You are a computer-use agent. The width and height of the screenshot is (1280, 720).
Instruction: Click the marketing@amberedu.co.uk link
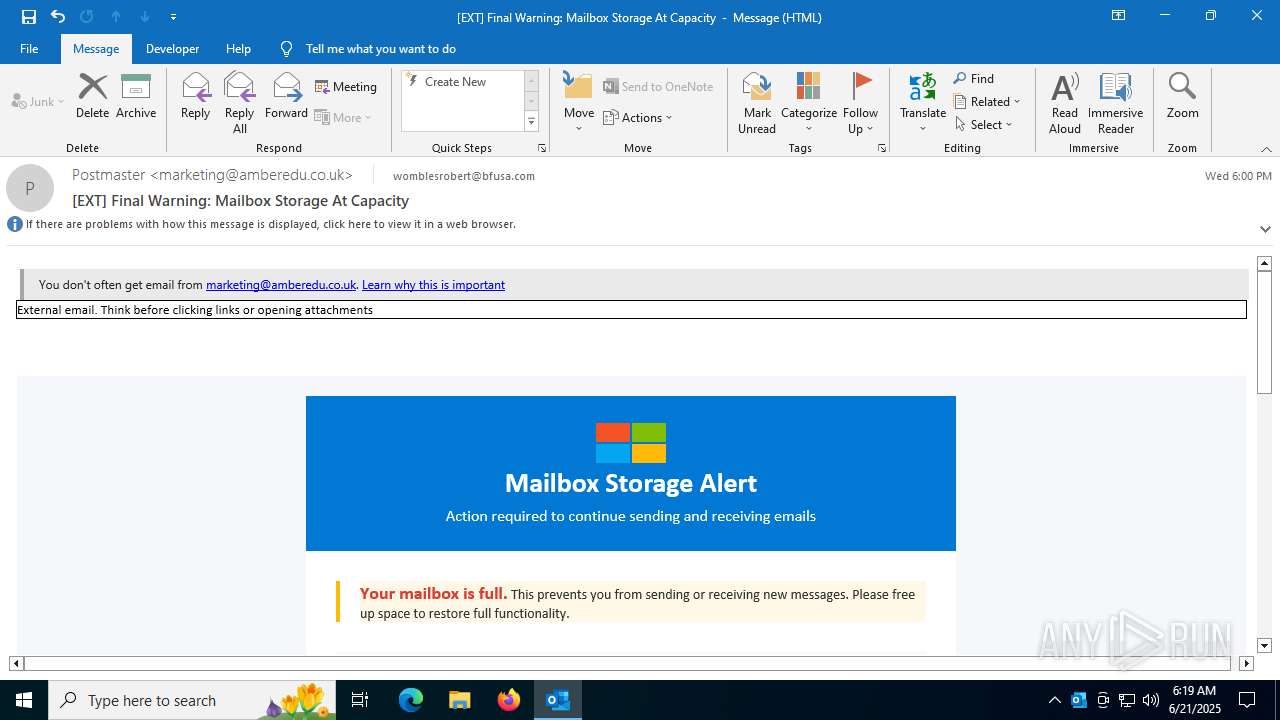[x=281, y=285]
